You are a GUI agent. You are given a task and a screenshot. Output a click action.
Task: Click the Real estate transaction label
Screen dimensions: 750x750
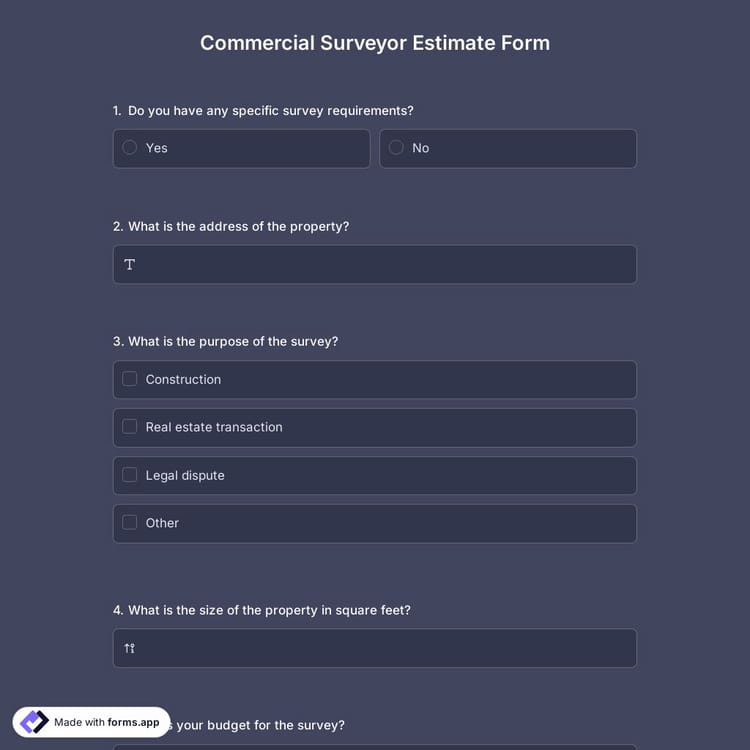[214, 427]
